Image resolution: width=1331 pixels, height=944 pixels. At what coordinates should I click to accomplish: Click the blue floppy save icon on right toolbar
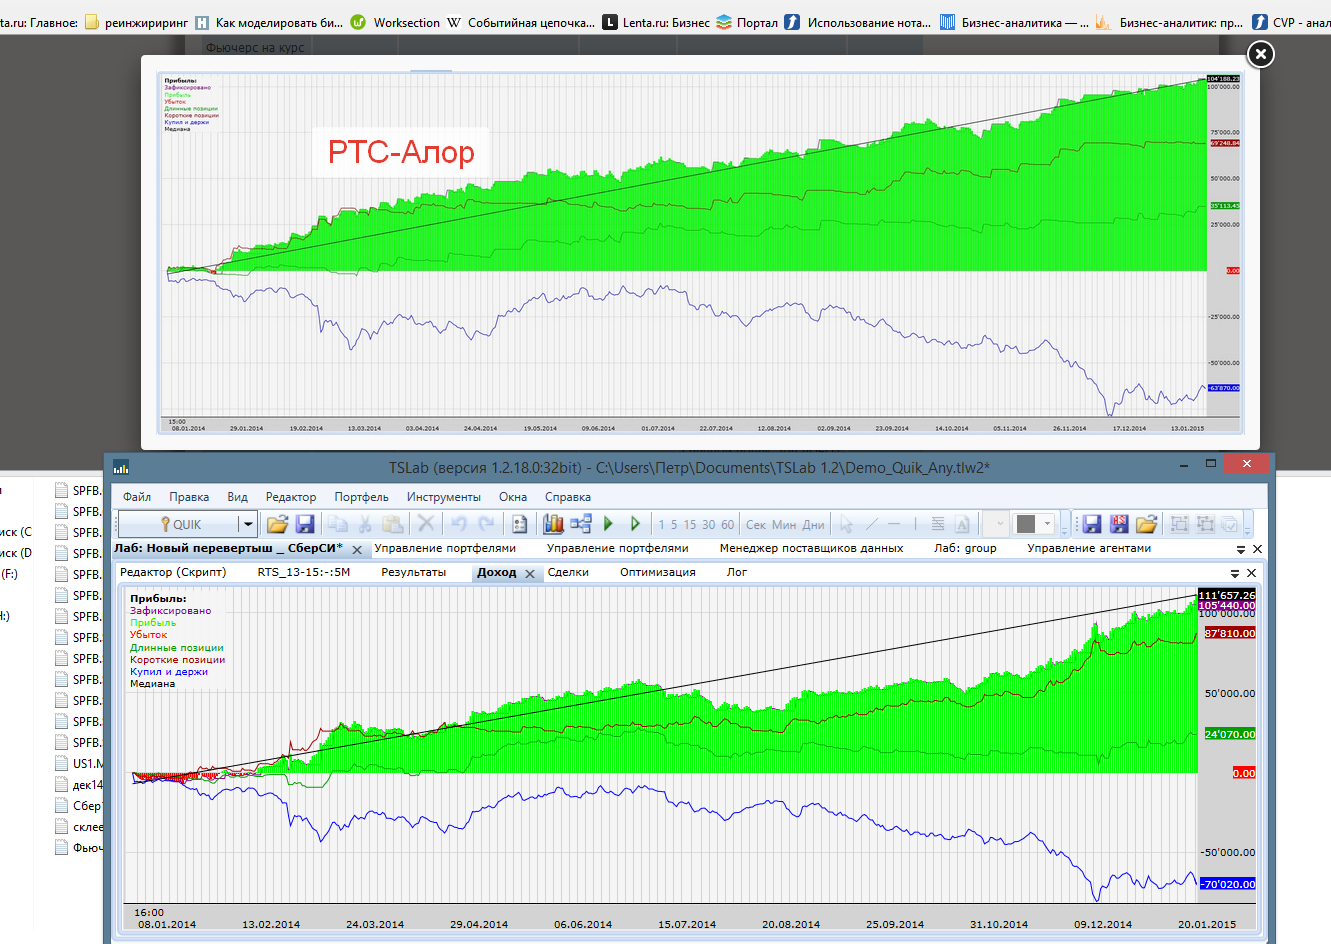[1092, 524]
